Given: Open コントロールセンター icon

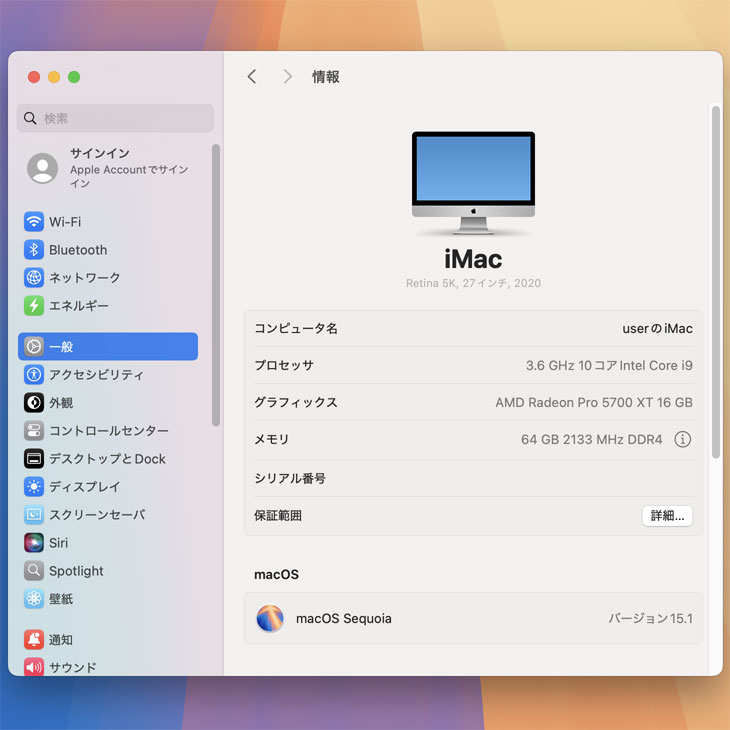Looking at the screenshot, I should [x=34, y=431].
